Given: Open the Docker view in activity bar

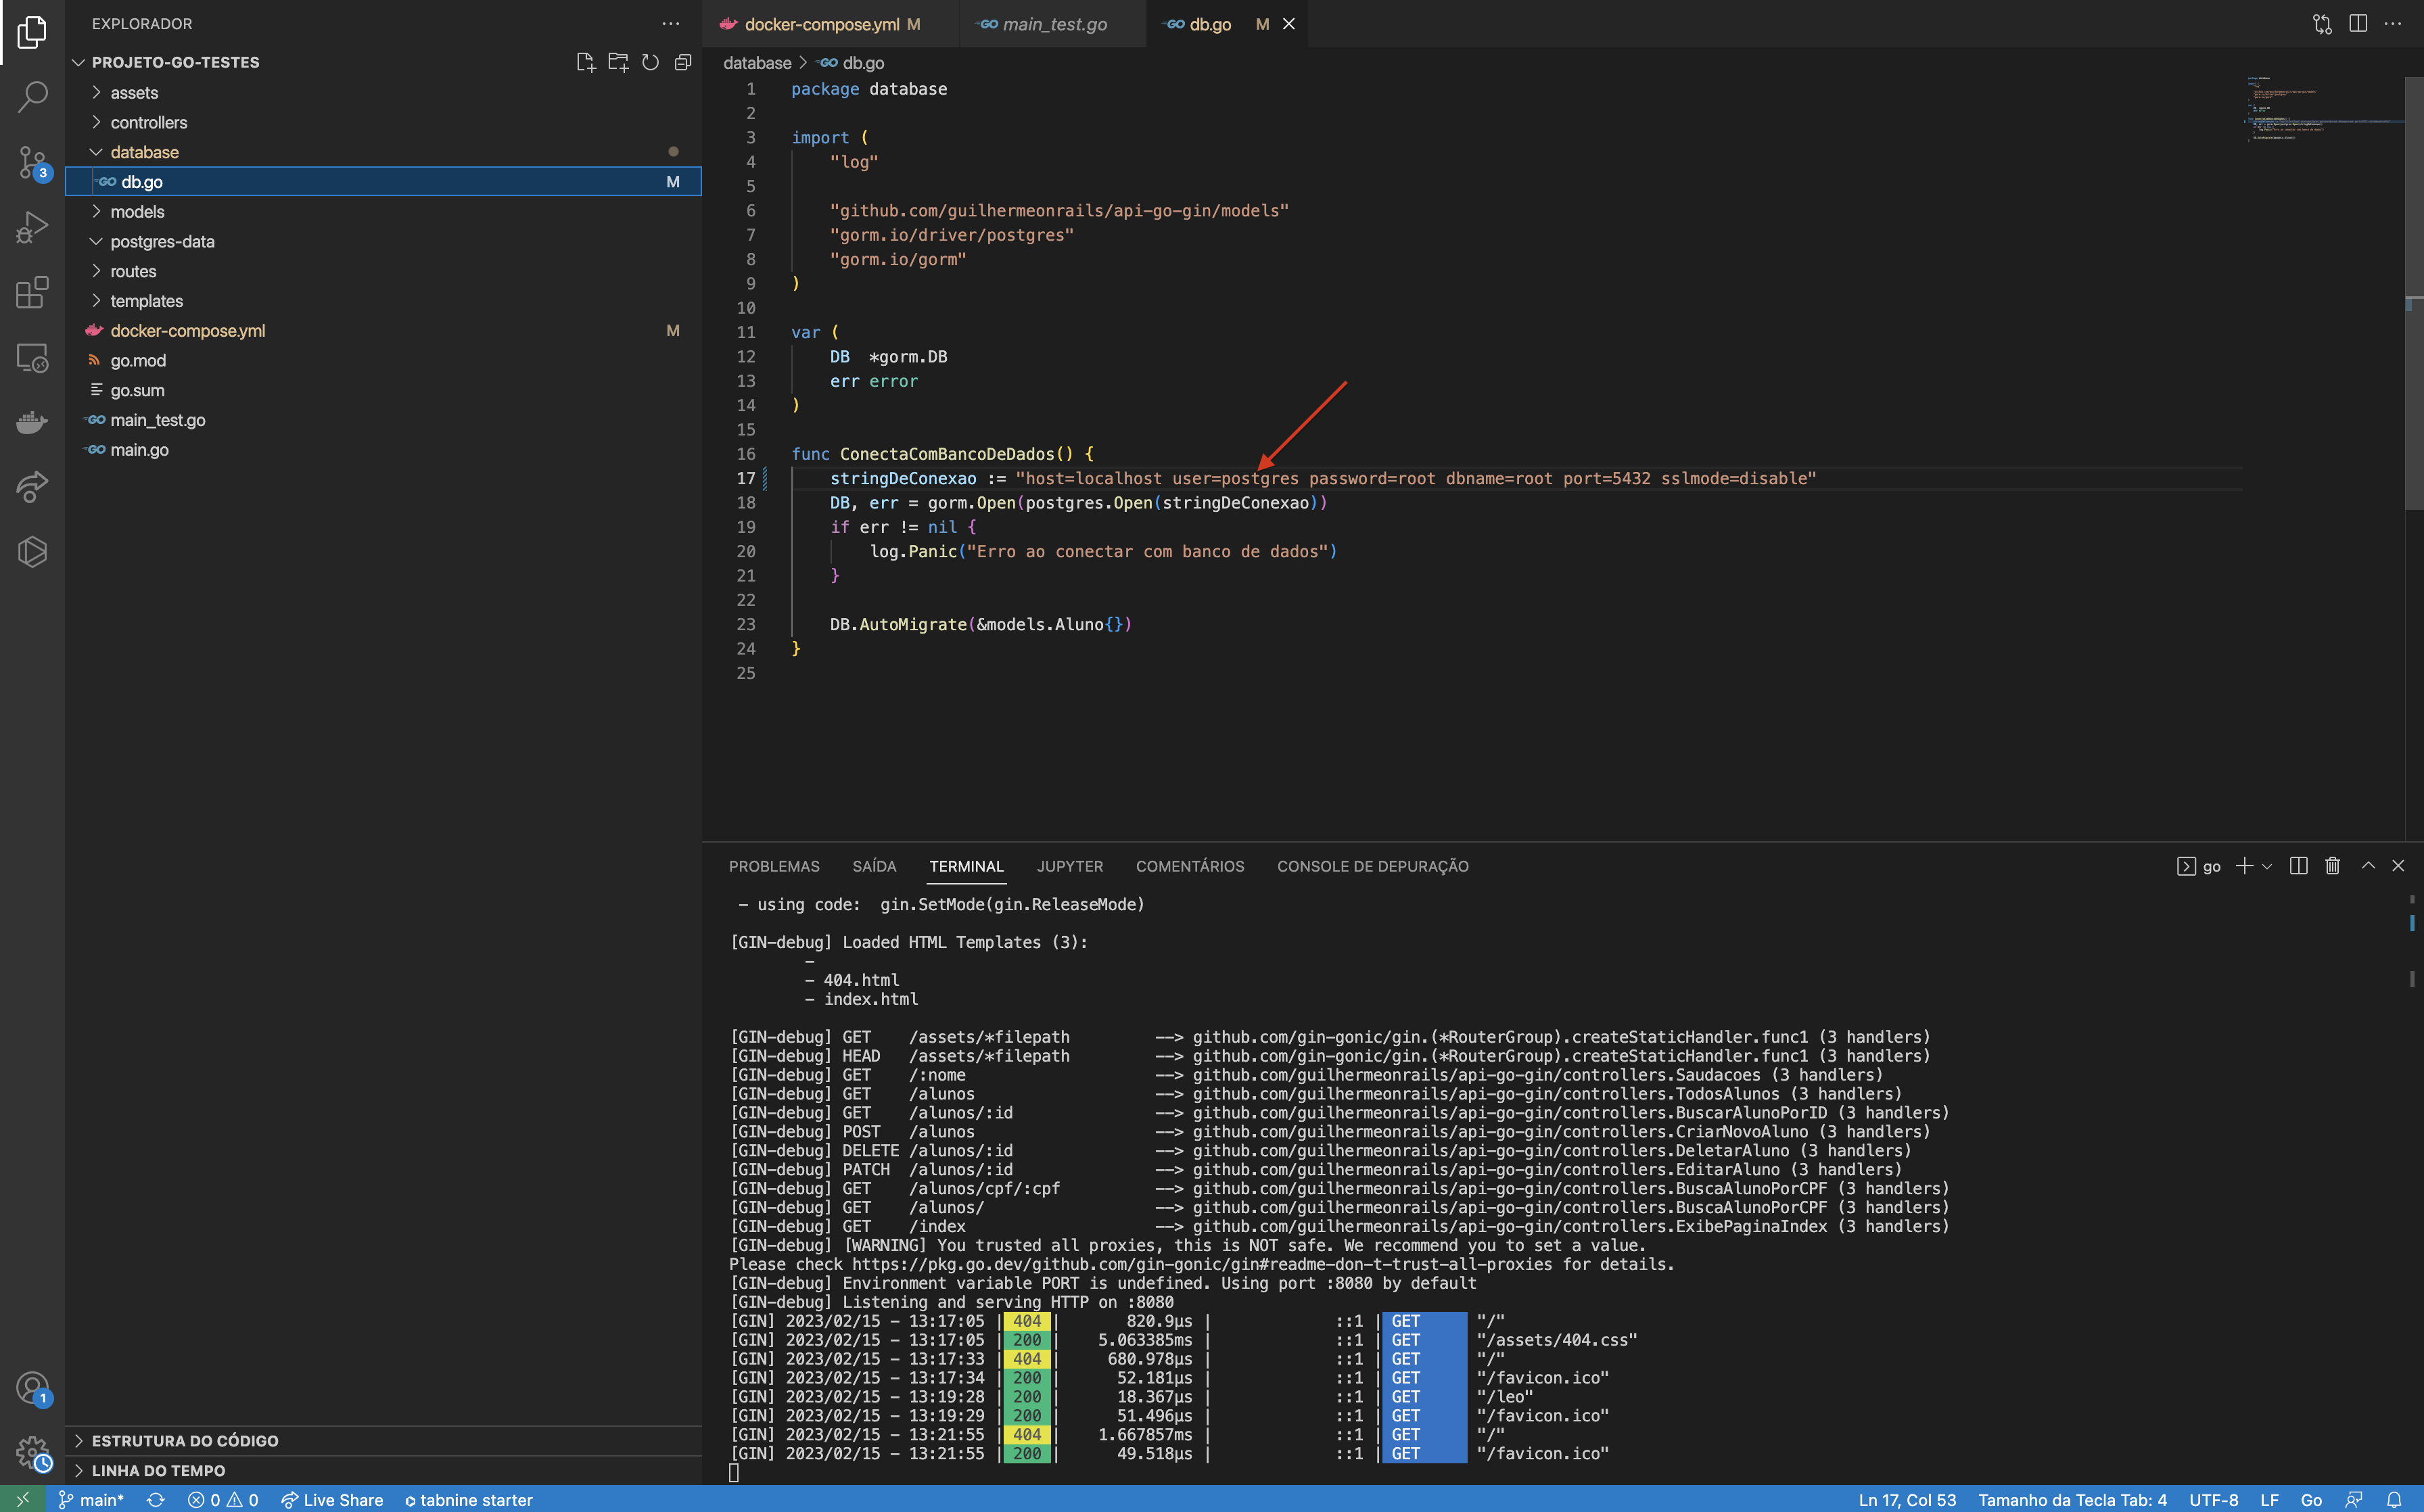Looking at the screenshot, I should [32, 422].
